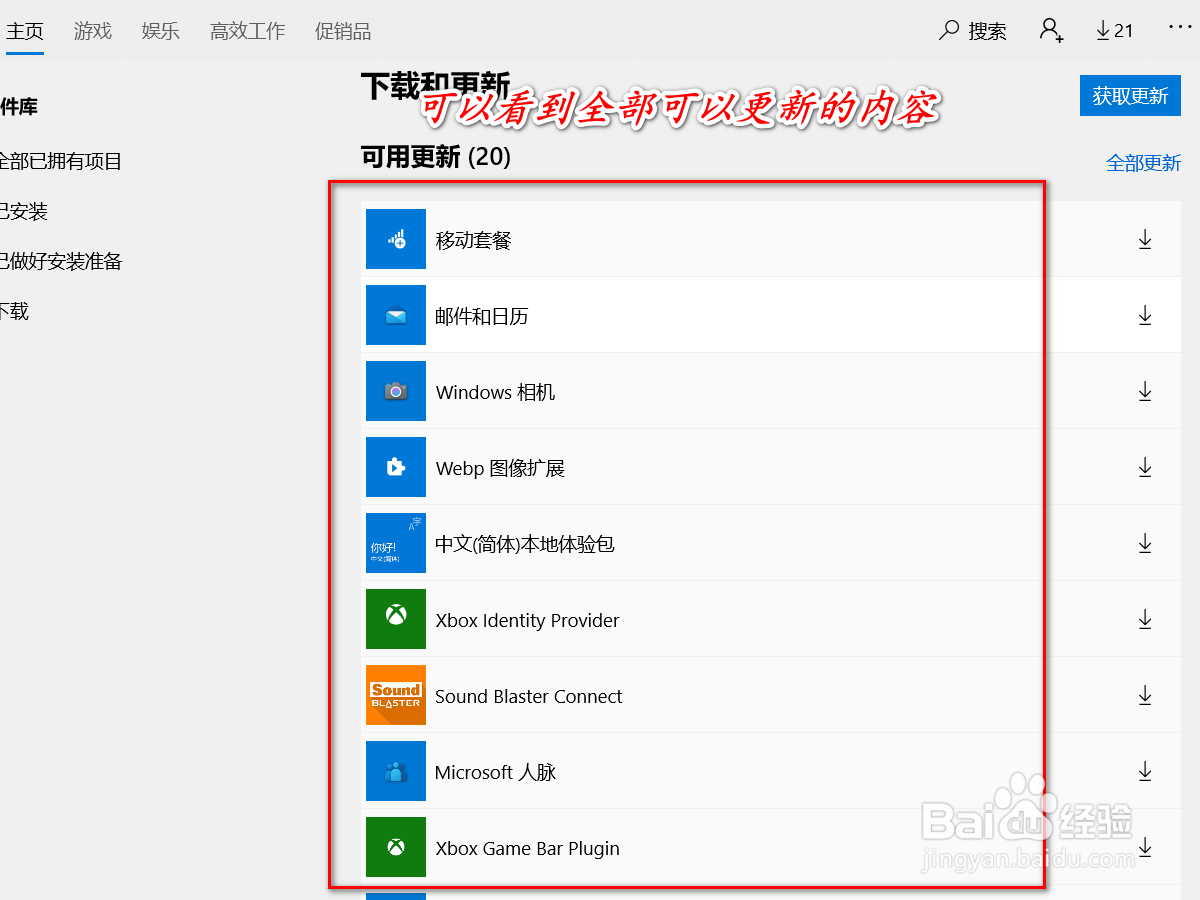
Task: Download the Xbox Identity Provider update
Action: point(1144,619)
